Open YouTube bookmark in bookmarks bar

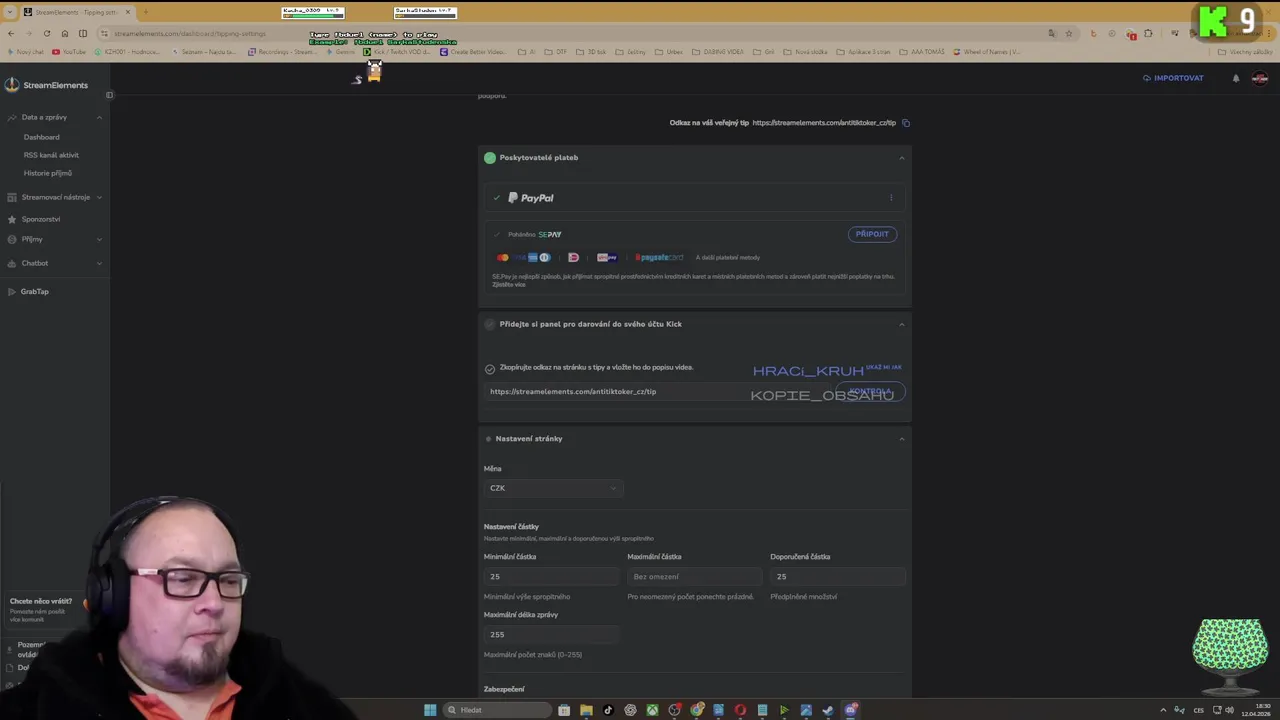(70, 52)
